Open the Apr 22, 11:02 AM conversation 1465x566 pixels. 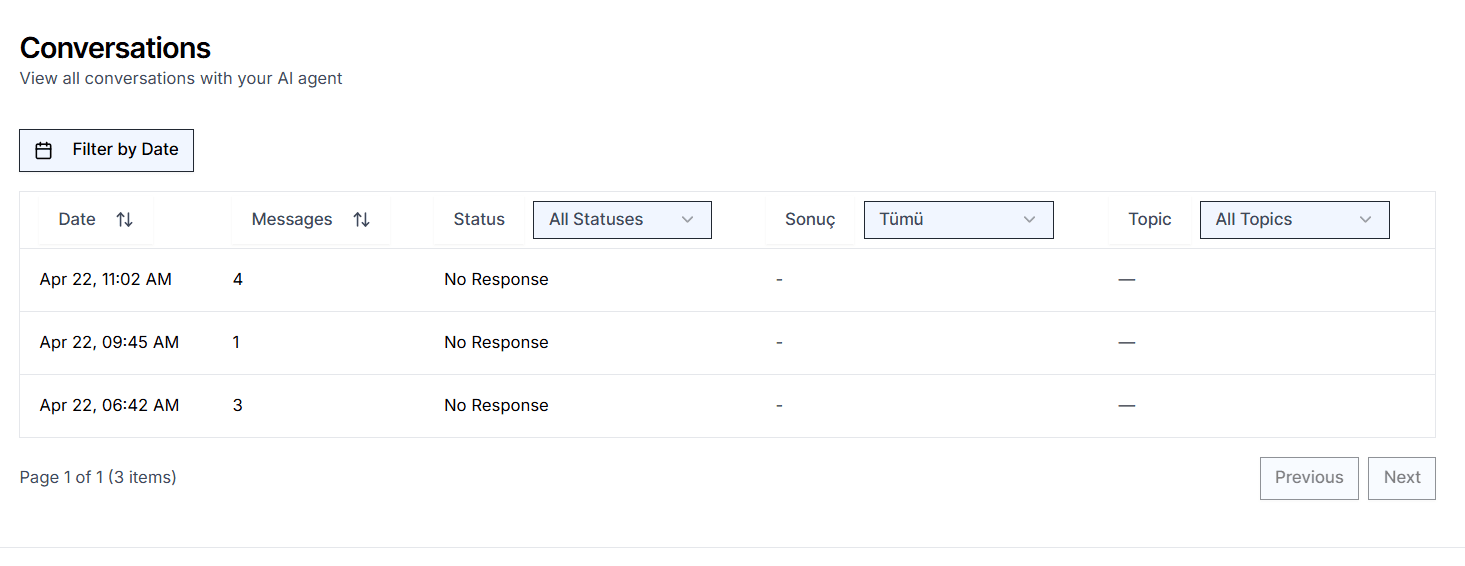(727, 280)
